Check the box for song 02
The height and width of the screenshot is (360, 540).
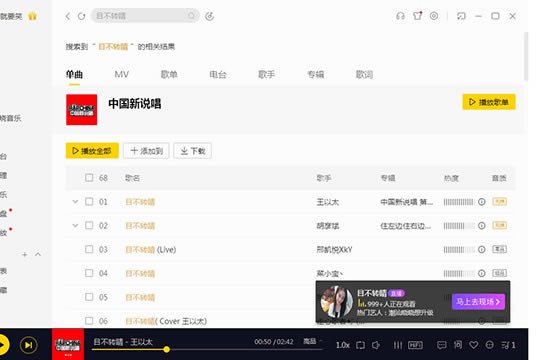point(89,225)
